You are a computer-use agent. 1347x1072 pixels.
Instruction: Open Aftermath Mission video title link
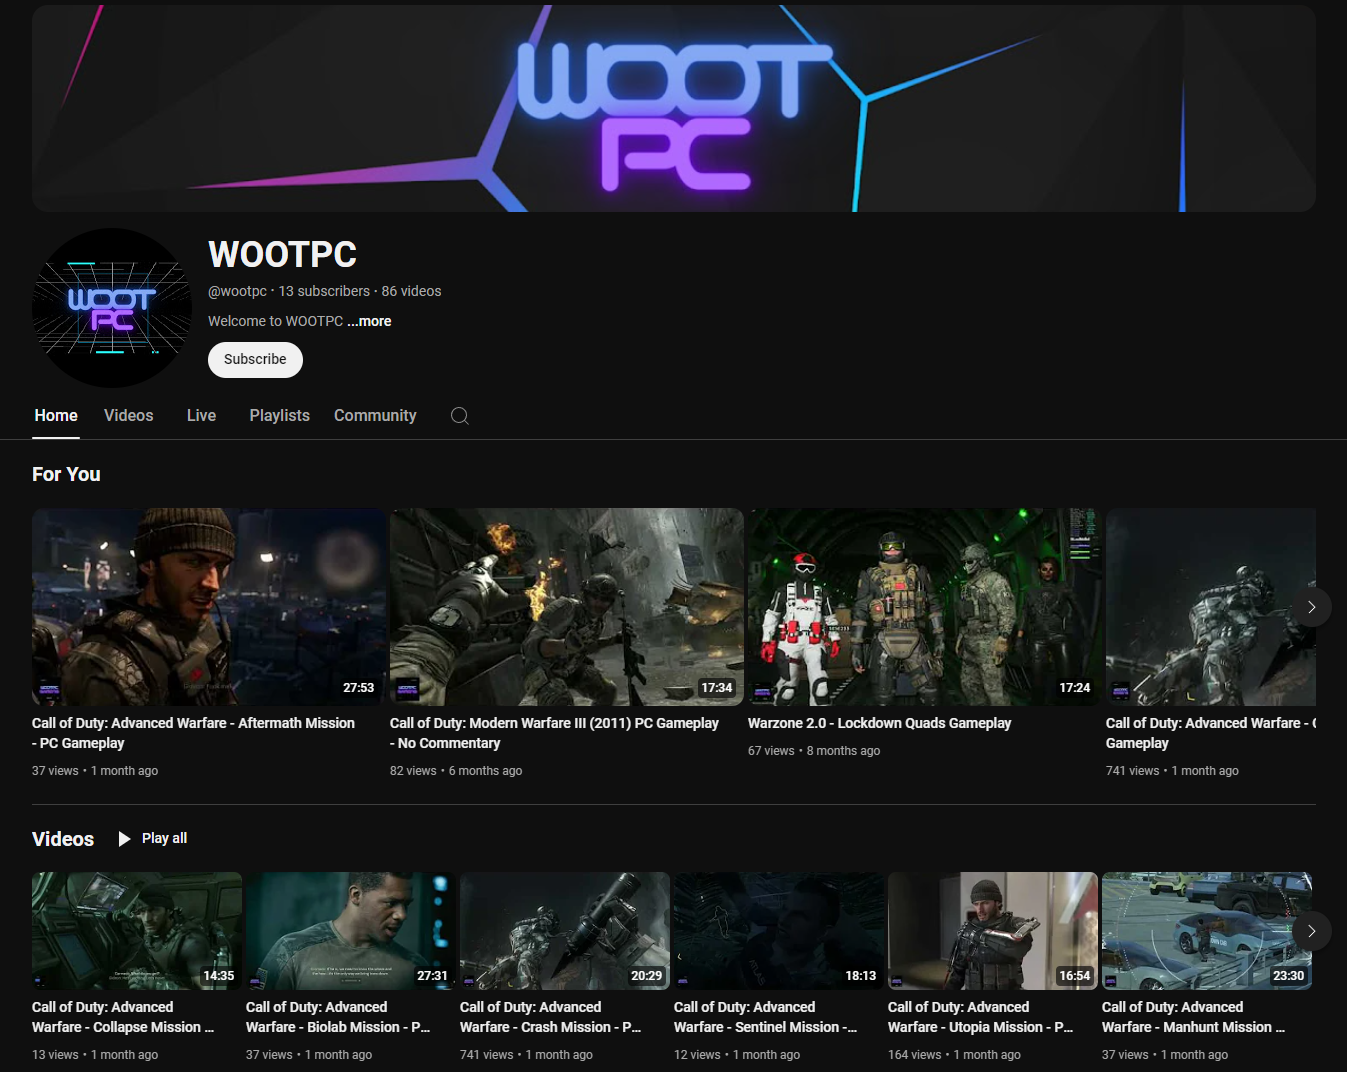[193, 733]
